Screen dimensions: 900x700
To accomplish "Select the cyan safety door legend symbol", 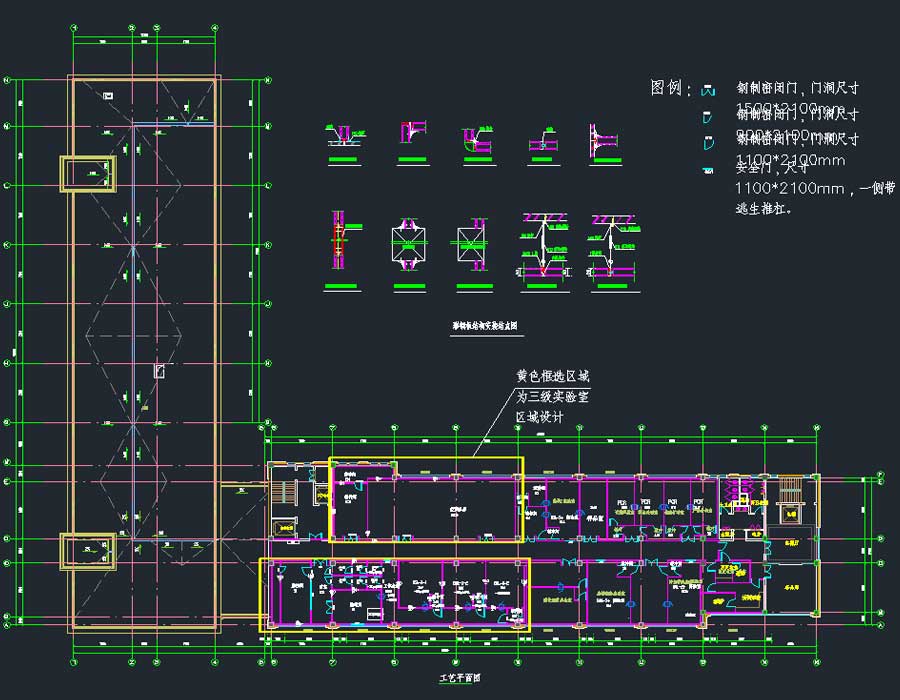I will coord(707,171).
